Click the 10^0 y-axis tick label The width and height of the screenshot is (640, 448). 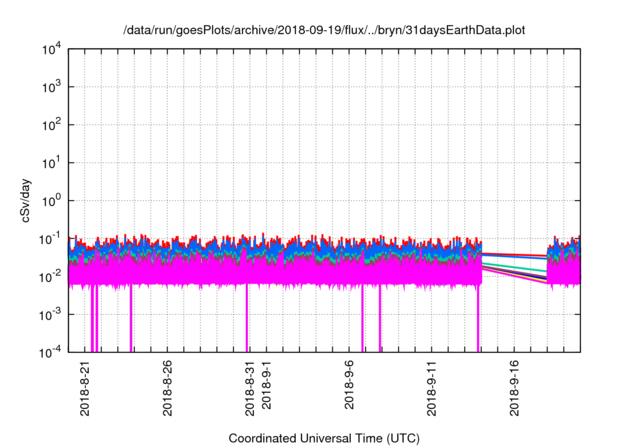tap(51, 201)
